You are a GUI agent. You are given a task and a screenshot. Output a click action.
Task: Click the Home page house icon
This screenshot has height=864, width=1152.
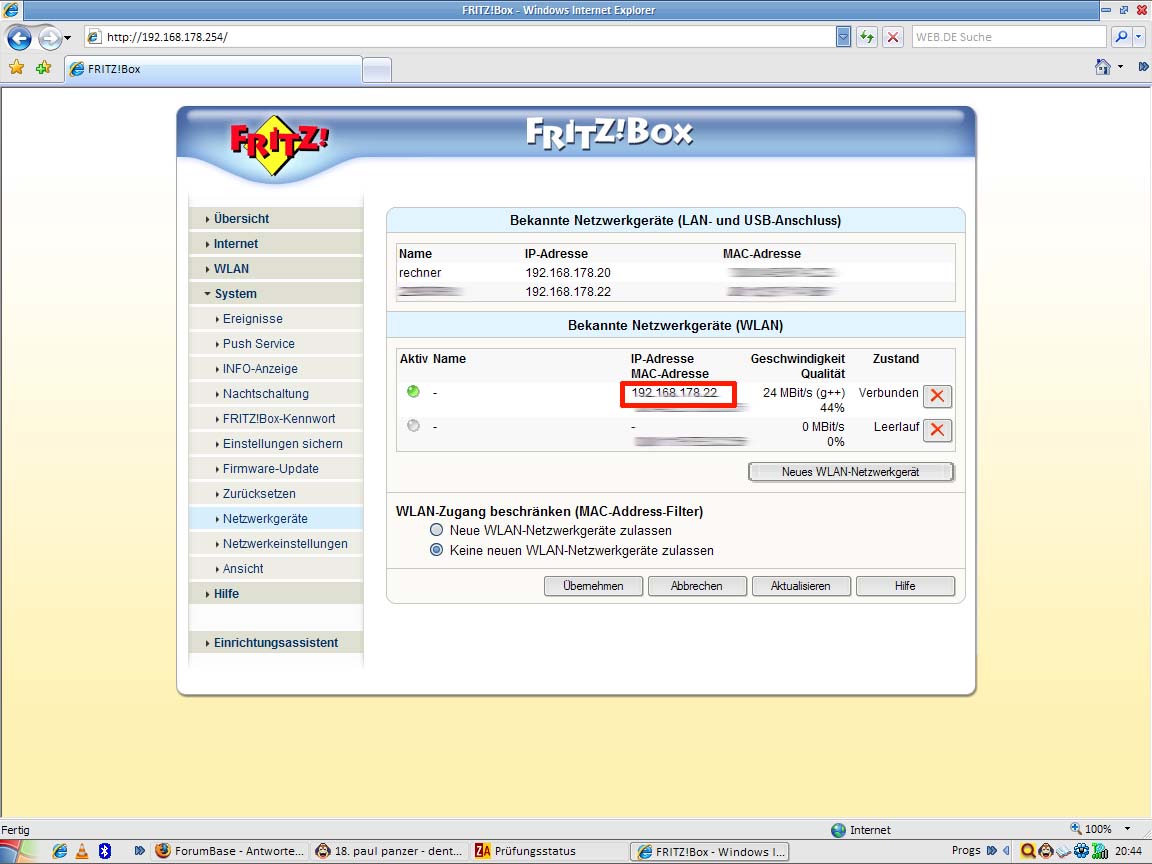pyautogui.click(x=1102, y=67)
